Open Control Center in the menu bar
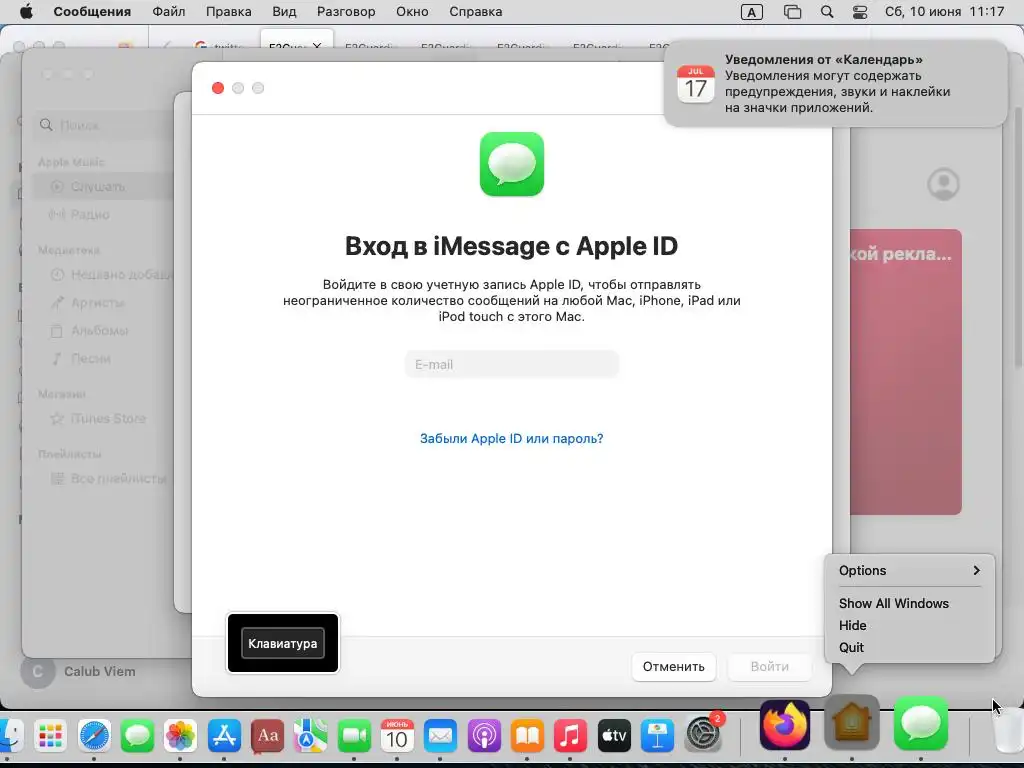1024x768 pixels. tap(860, 12)
